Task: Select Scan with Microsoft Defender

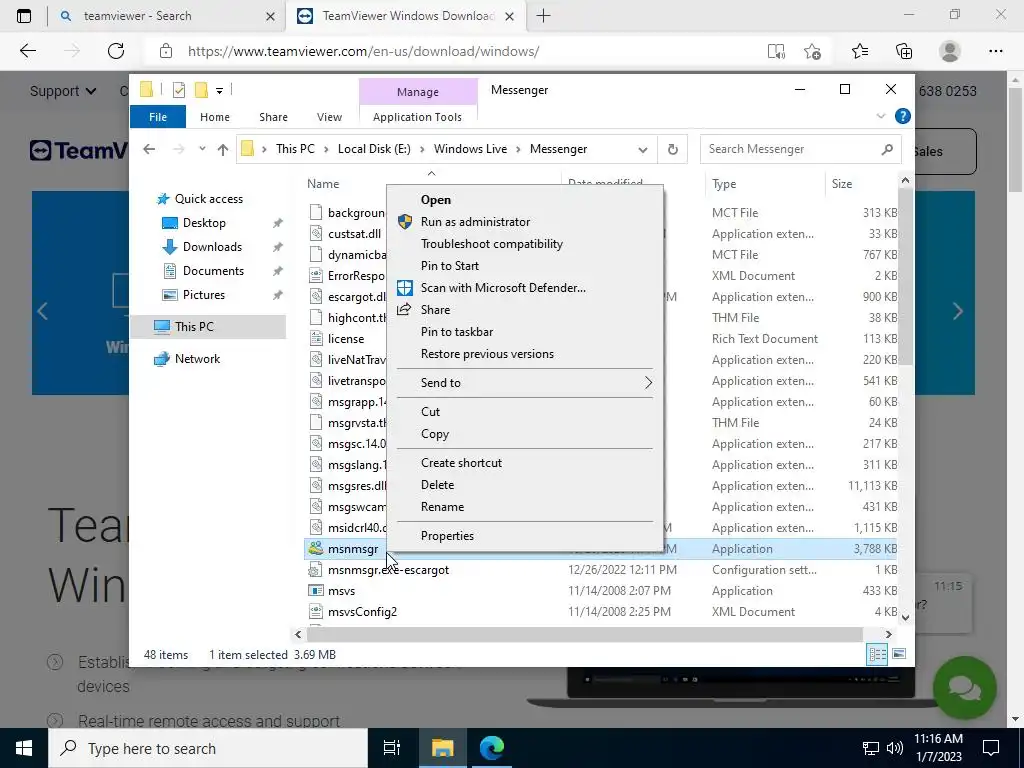Action: (x=503, y=288)
